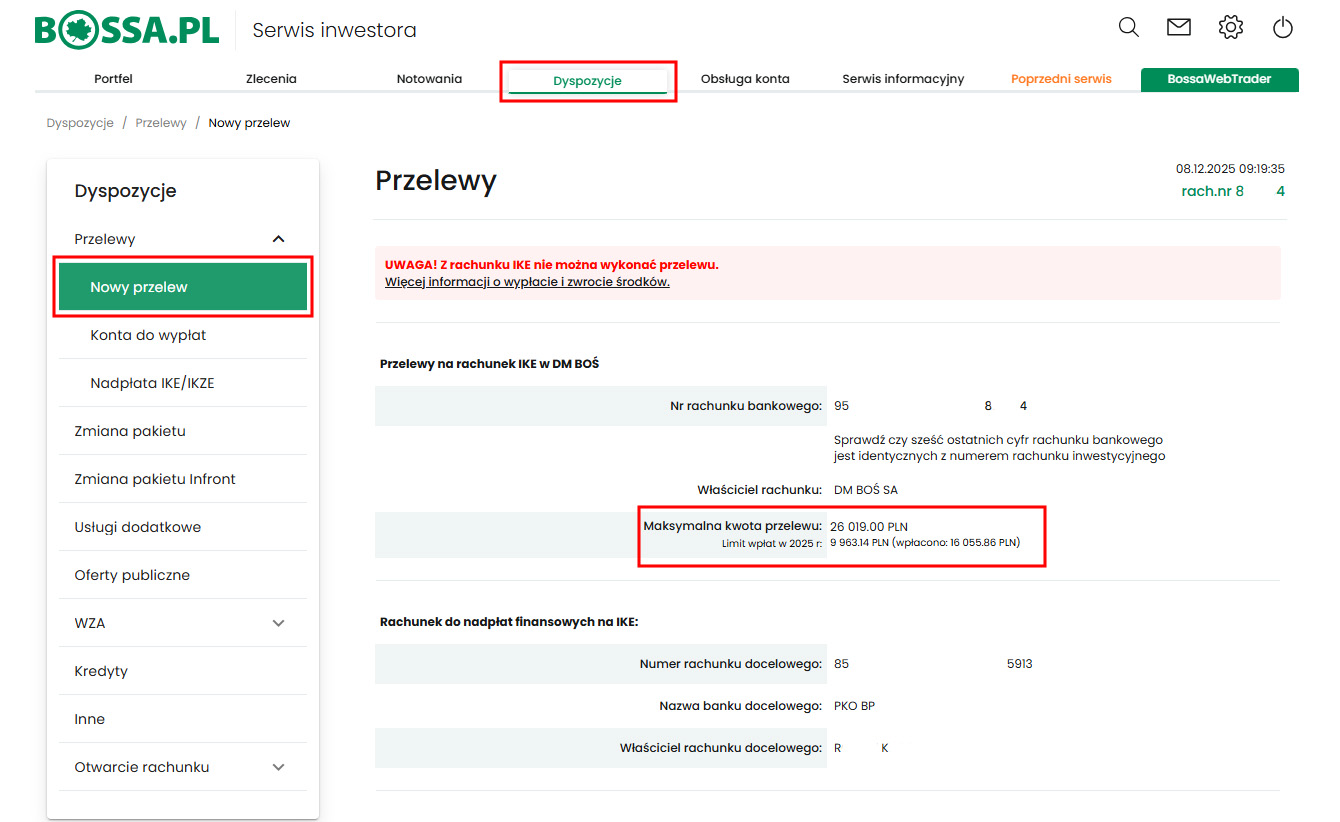1340x822 pixels.
Task: Launch the BossaWebTrader button
Action: [x=1219, y=79]
